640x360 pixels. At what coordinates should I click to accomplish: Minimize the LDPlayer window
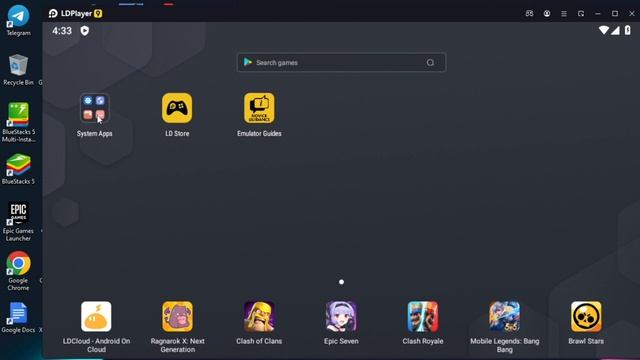click(598, 13)
